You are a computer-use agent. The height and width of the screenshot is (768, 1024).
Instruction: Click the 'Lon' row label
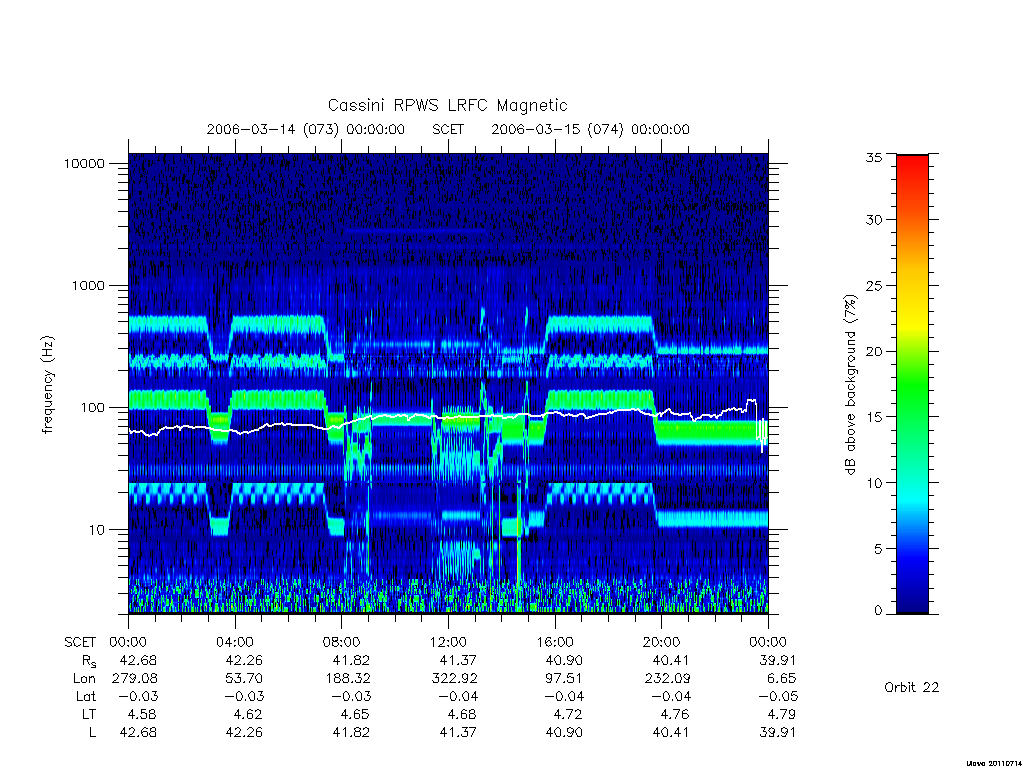[x=84, y=679]
